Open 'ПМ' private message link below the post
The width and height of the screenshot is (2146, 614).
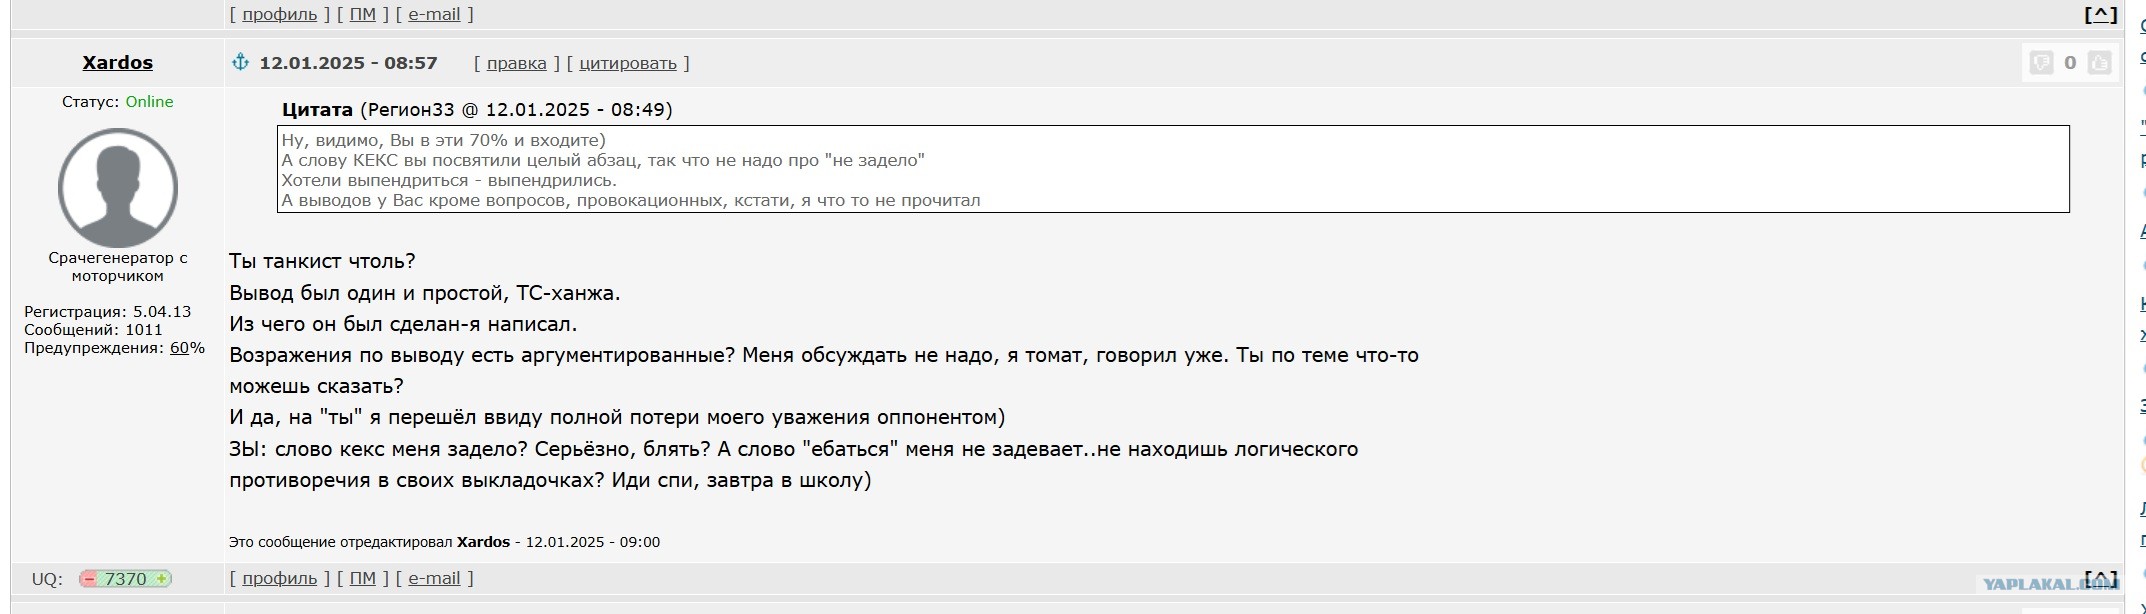[x=362, y=578]
